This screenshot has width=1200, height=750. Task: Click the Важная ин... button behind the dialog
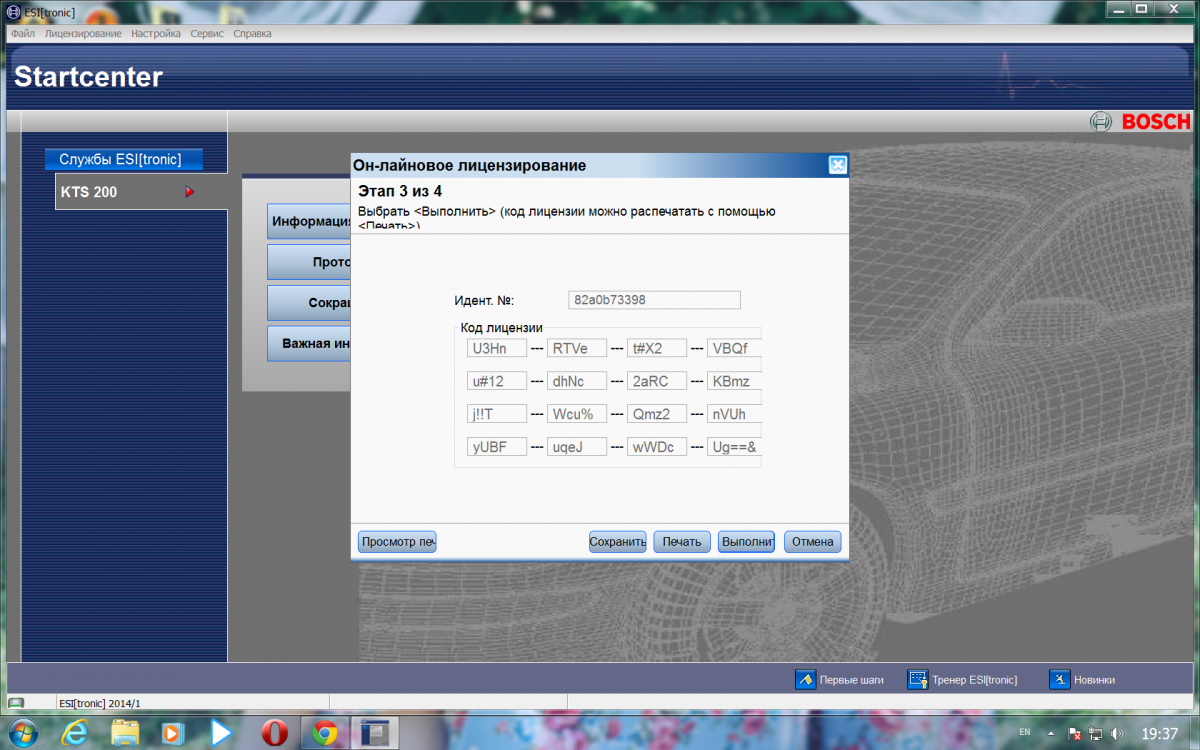(309, 343)
